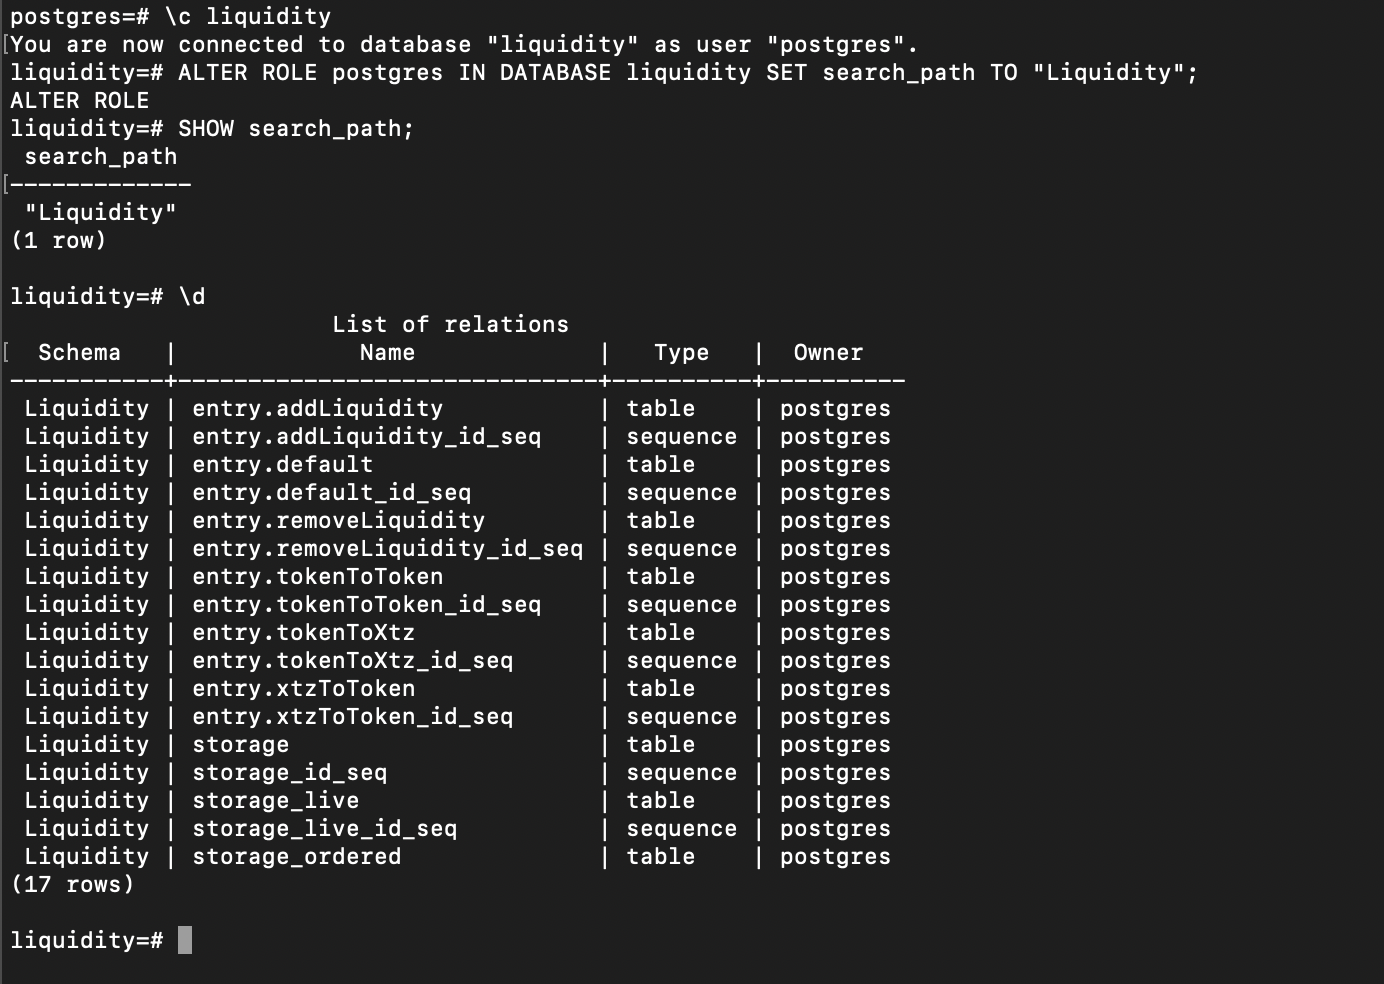Click the entry.xtzToToken_id_seq sequence name
Viewport: 1384px width, 984px height.
352,717
